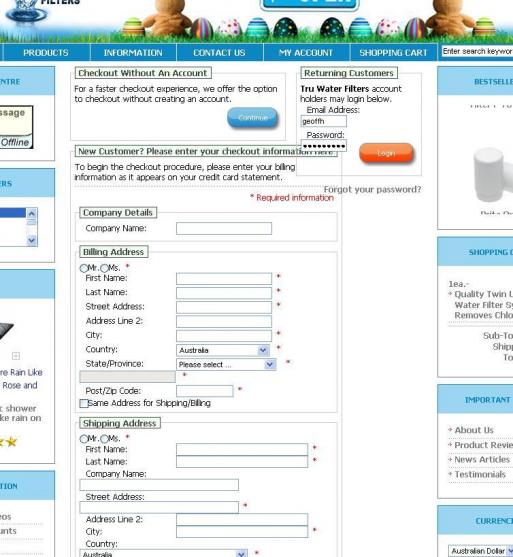Viewport: 513px width, 557px height.
Task: Open the About Us link
Action: (x=474, y=430)
